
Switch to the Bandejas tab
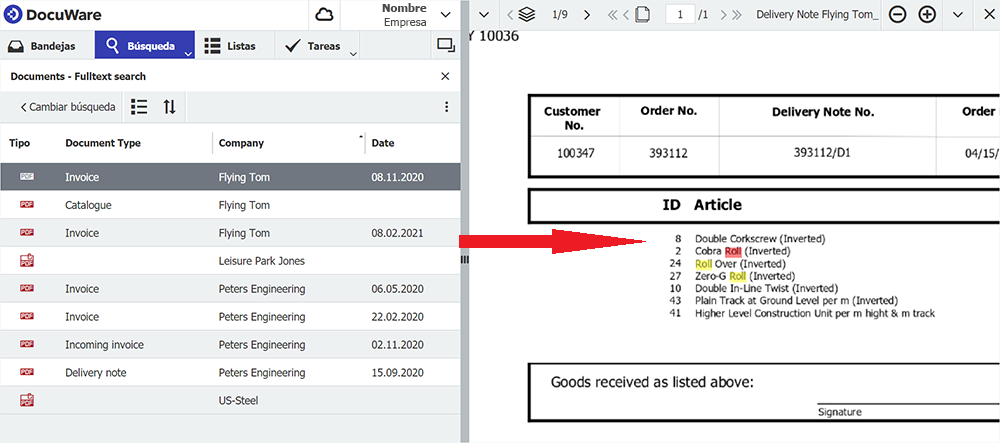pos(46,46)
